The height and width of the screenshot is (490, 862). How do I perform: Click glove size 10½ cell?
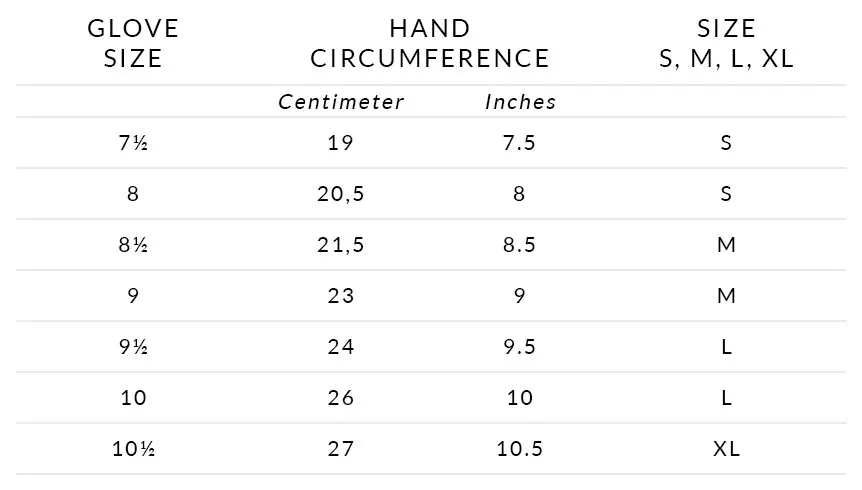134,449
